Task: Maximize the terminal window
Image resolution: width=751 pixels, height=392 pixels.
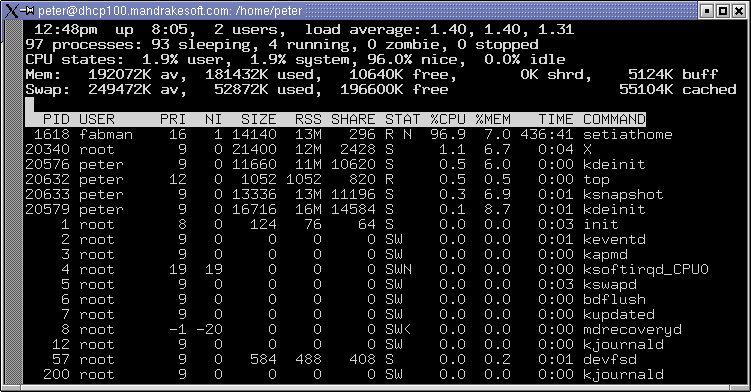Action: click(x=723, y=11)
